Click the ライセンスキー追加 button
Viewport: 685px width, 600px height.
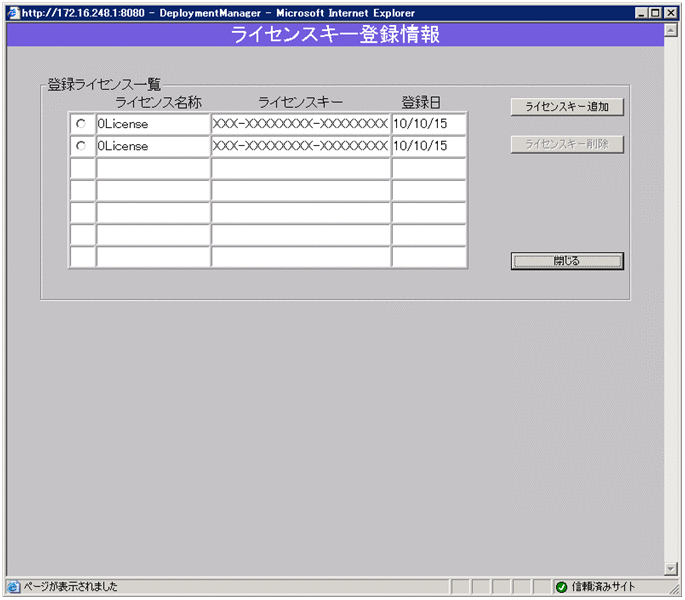[x=567, y=107]
